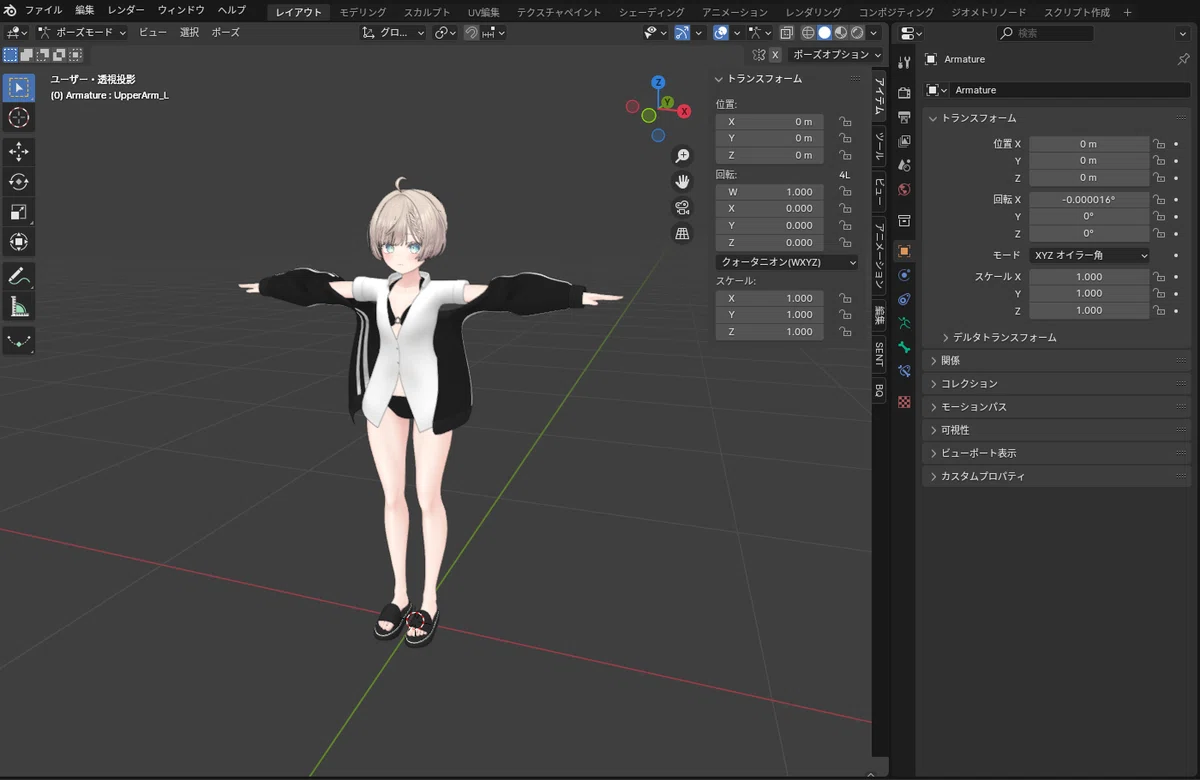The width and height of the screenshot is (1200, 780).
Task: Open the Bone Constraints properties tab icon
Action: [x=904, y=371]
